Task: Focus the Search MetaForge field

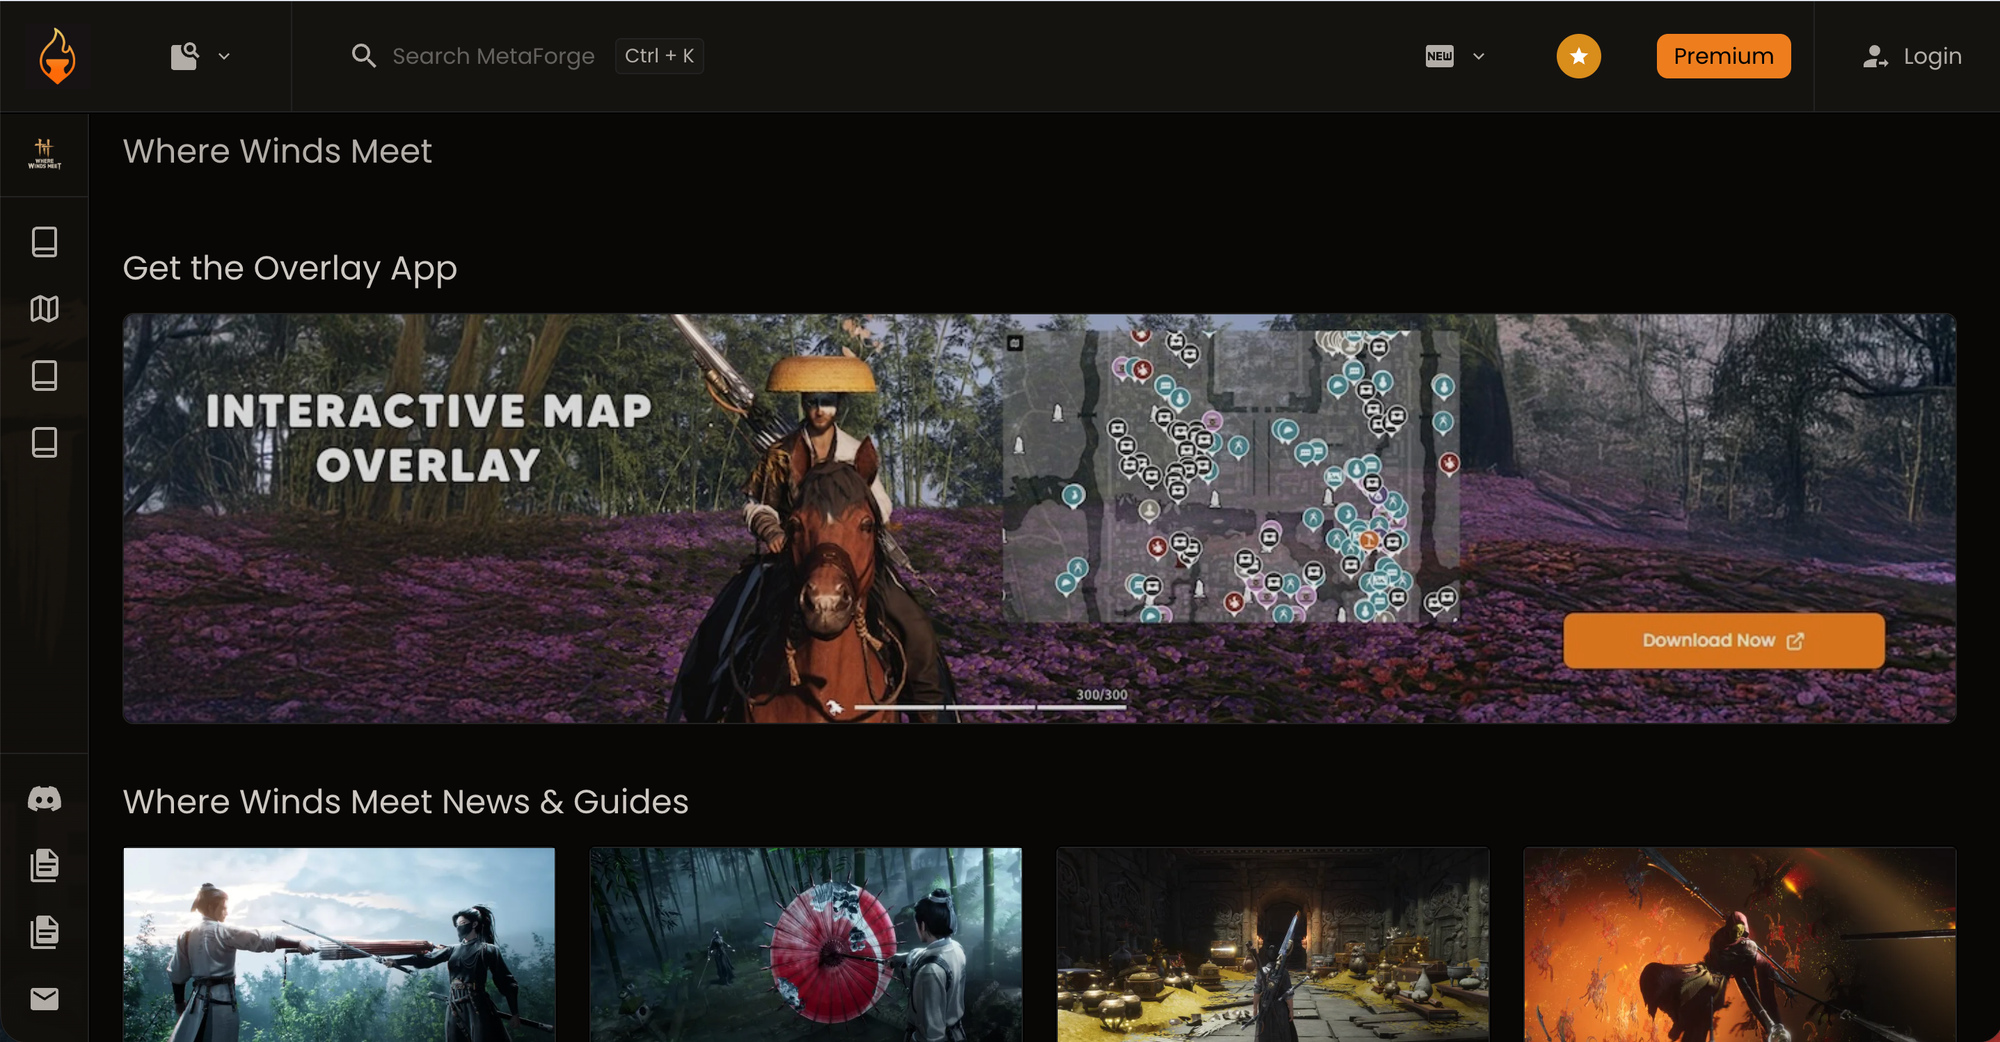Action: click(x=493, y=56)
